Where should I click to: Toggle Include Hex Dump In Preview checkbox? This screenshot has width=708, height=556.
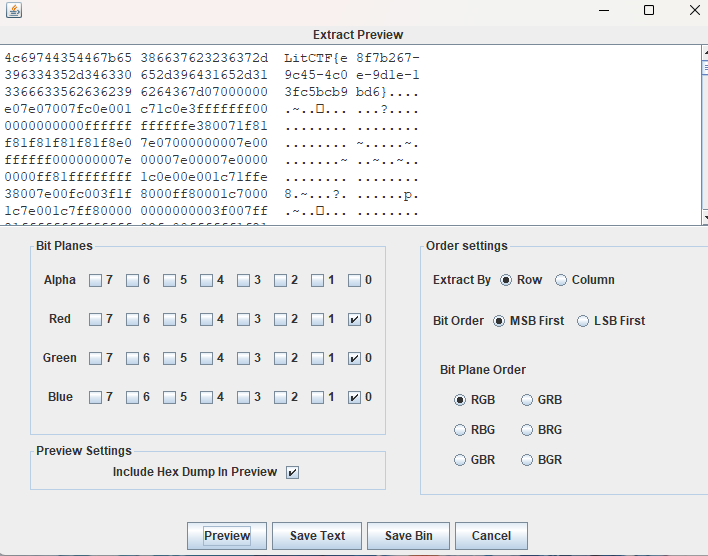(292, 472)
